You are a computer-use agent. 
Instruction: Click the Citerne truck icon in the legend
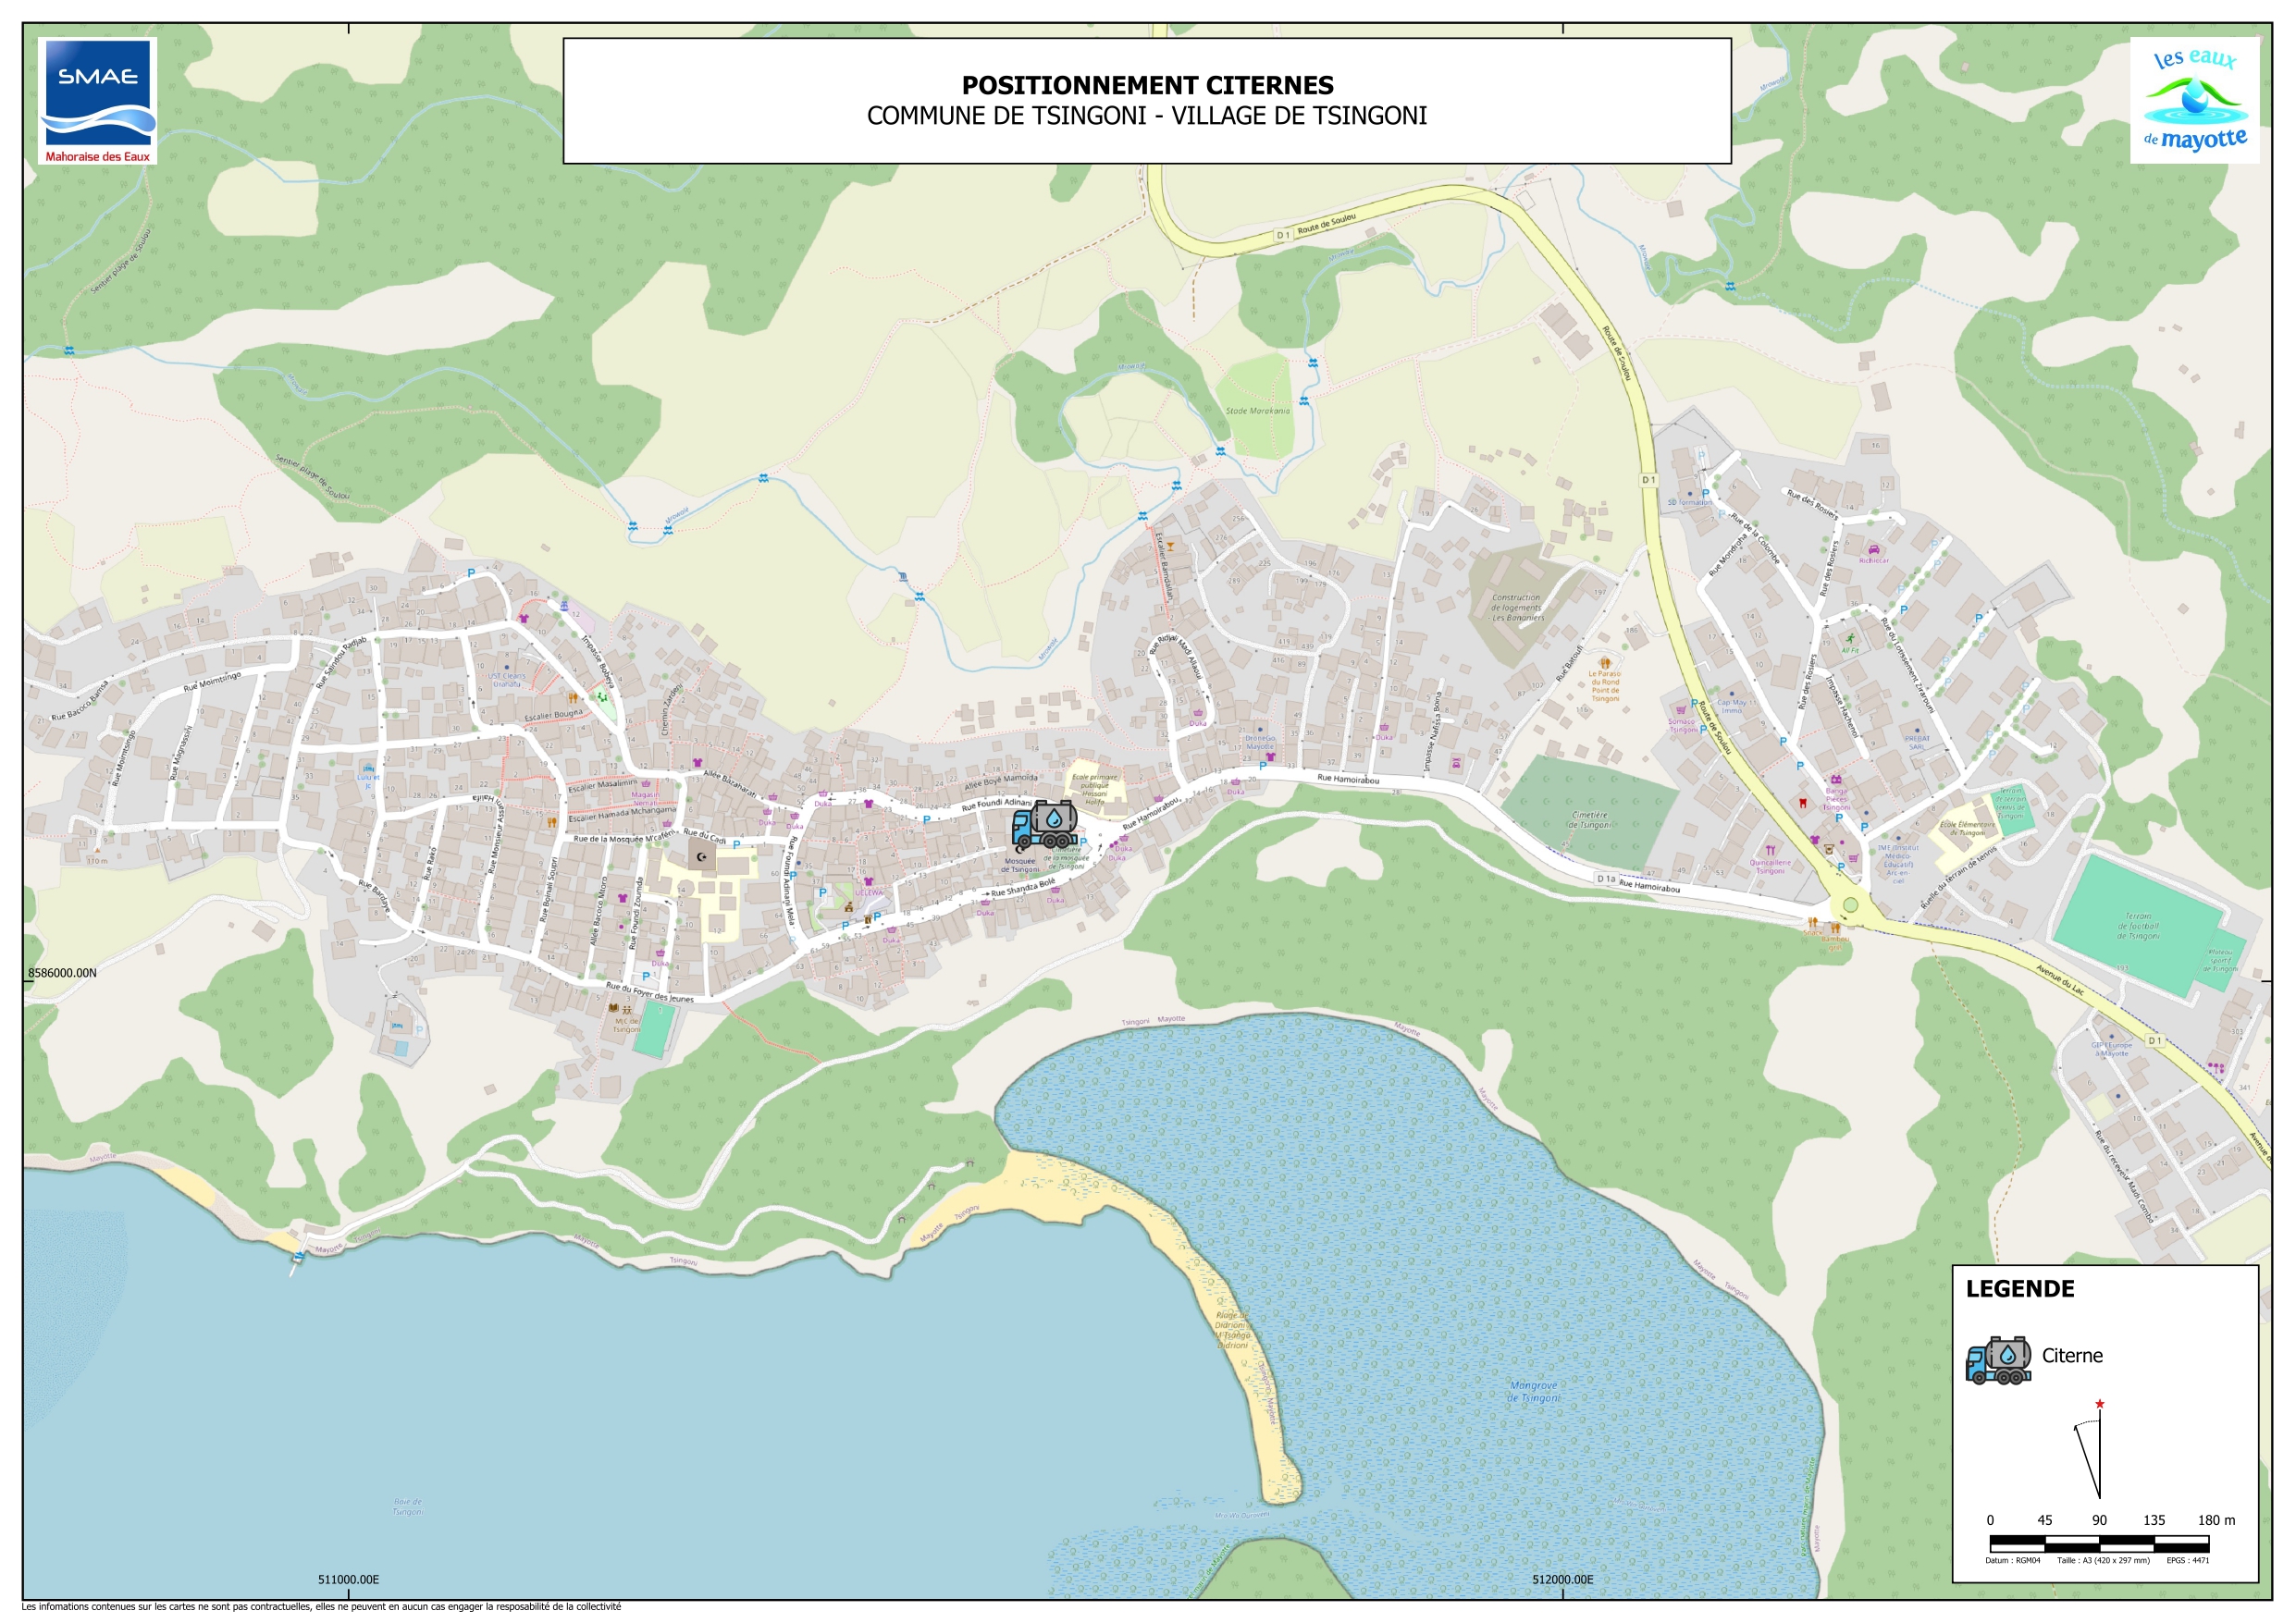(x=1997, y=1360)
